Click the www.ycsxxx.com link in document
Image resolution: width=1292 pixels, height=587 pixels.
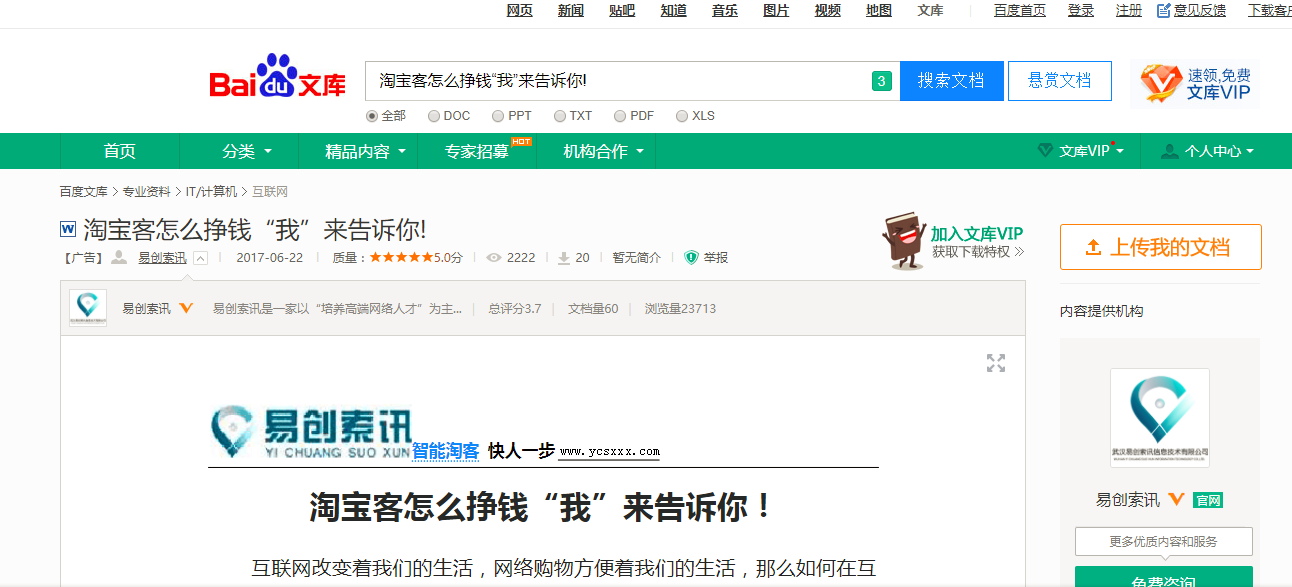pyautogui.click(x=610, y=452)
